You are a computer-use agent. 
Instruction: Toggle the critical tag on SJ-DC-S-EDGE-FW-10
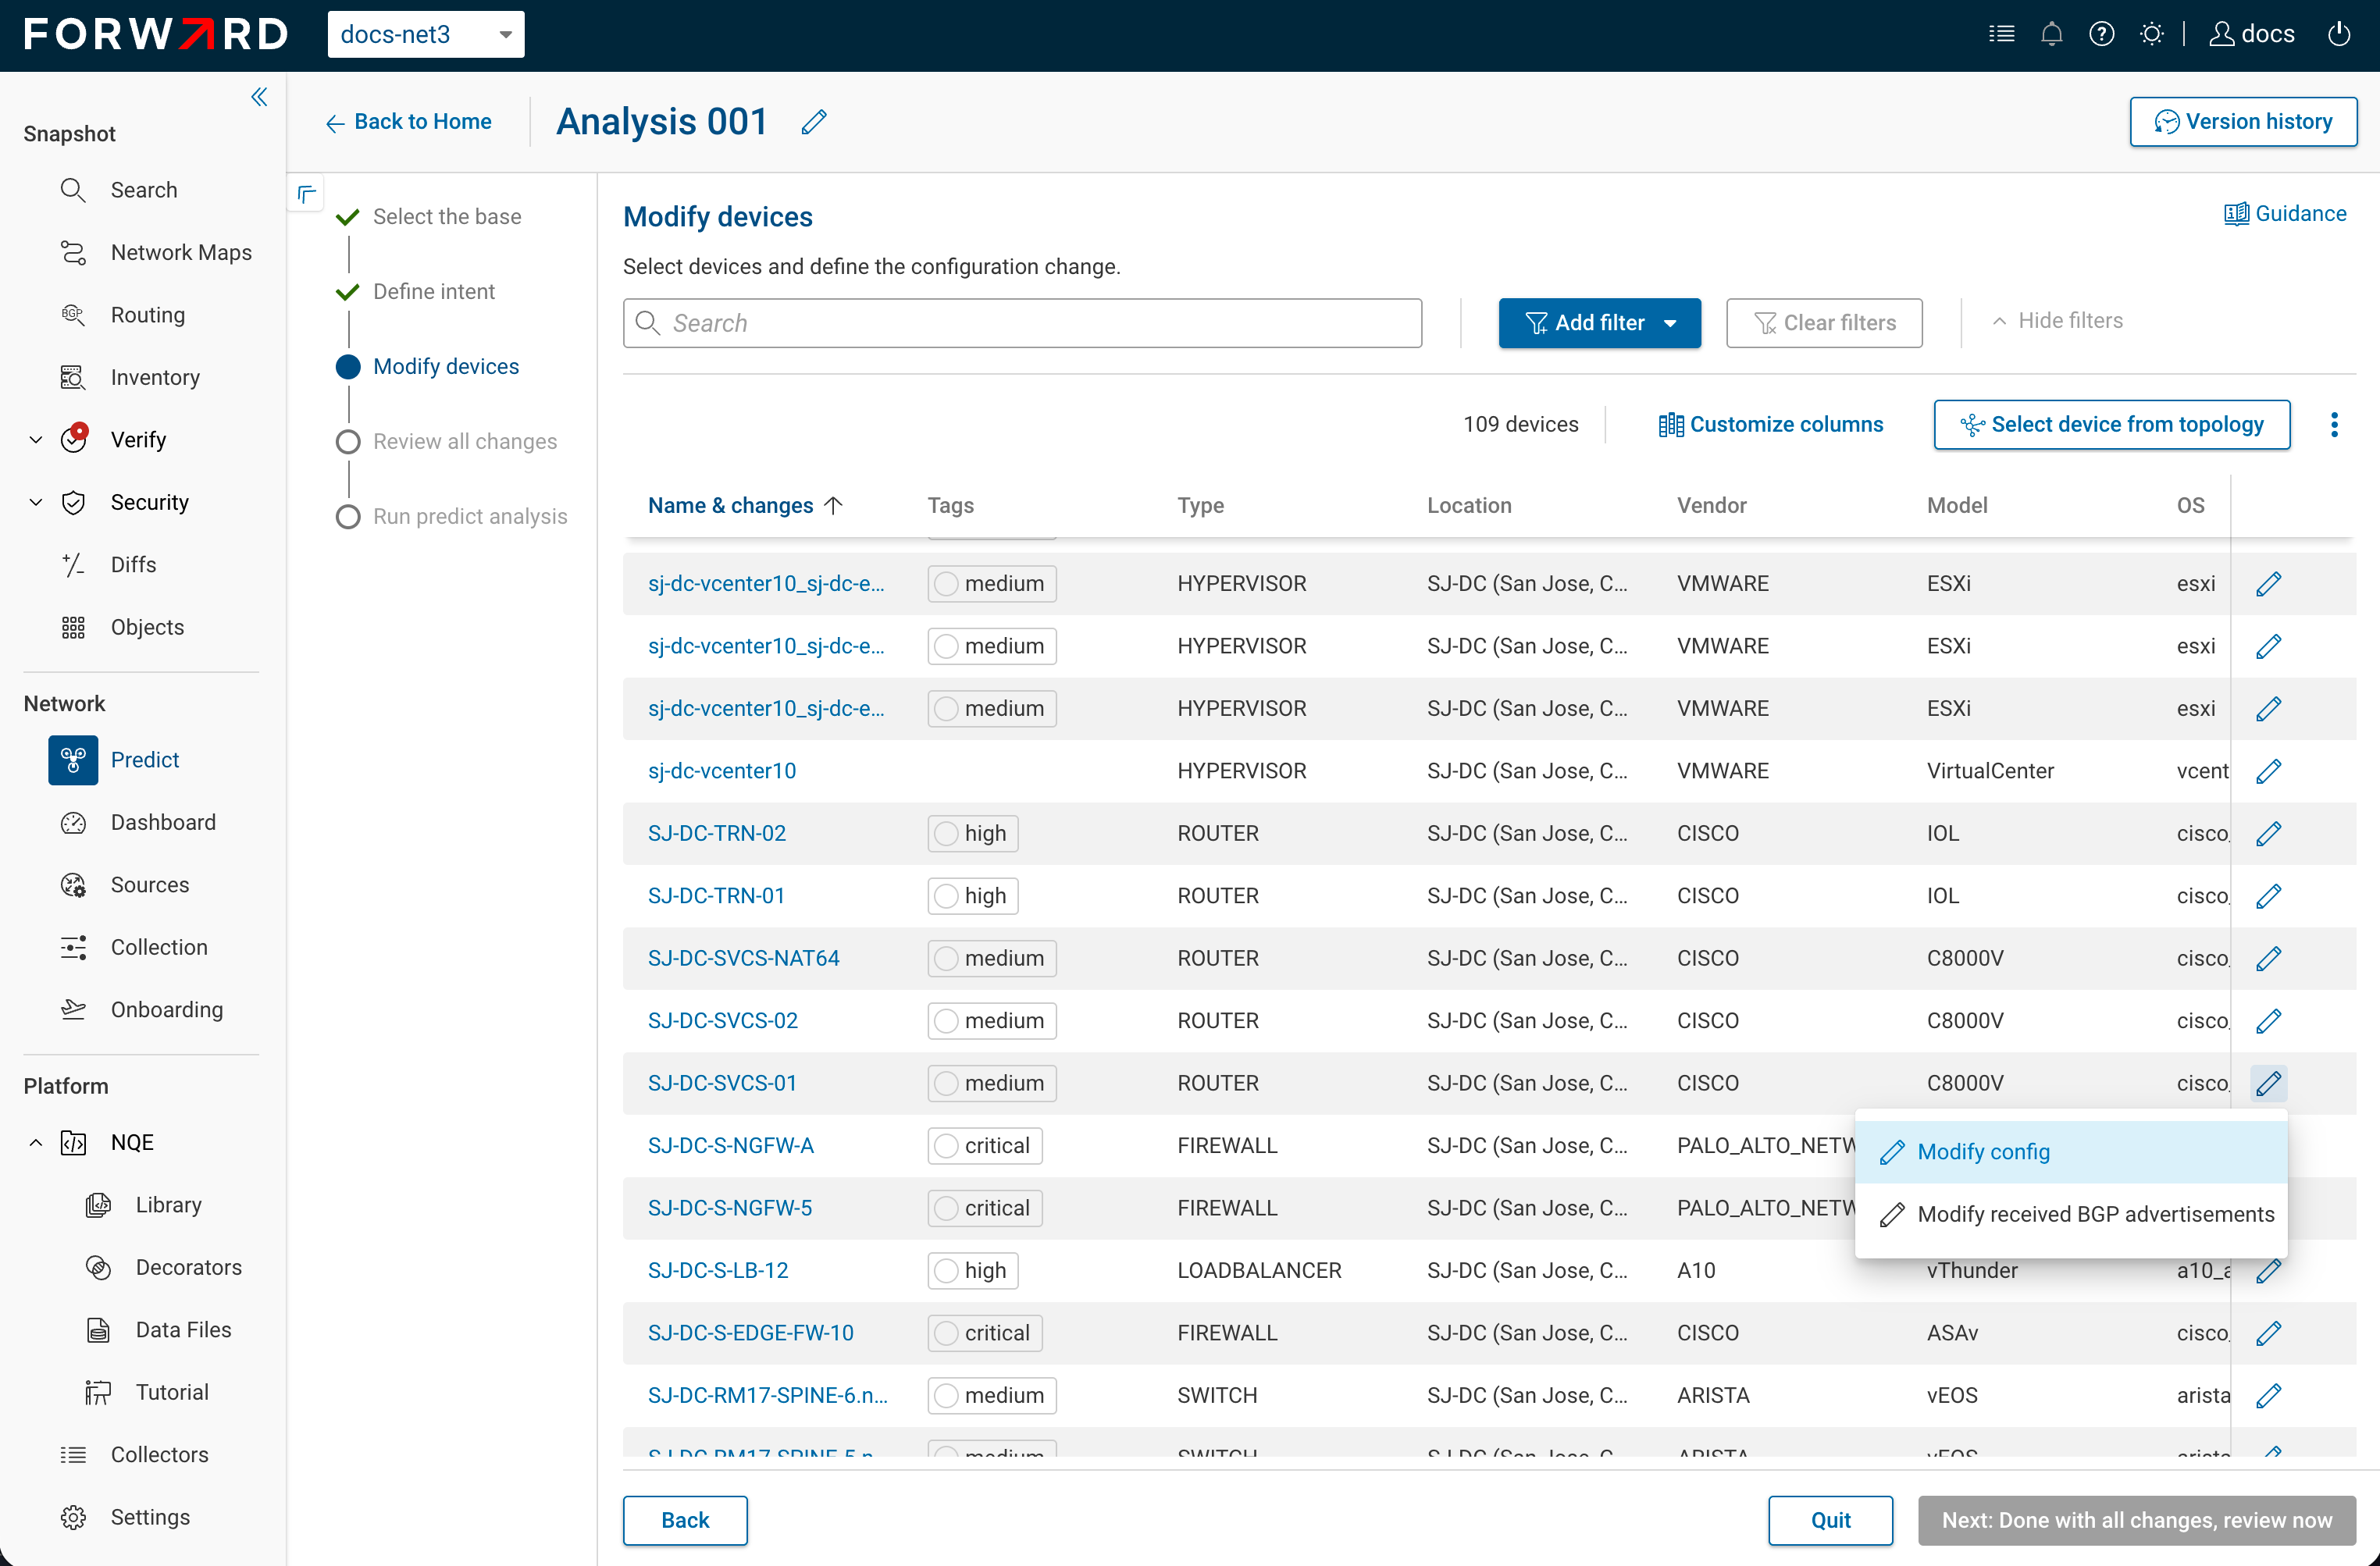[x=984, y=1333]
